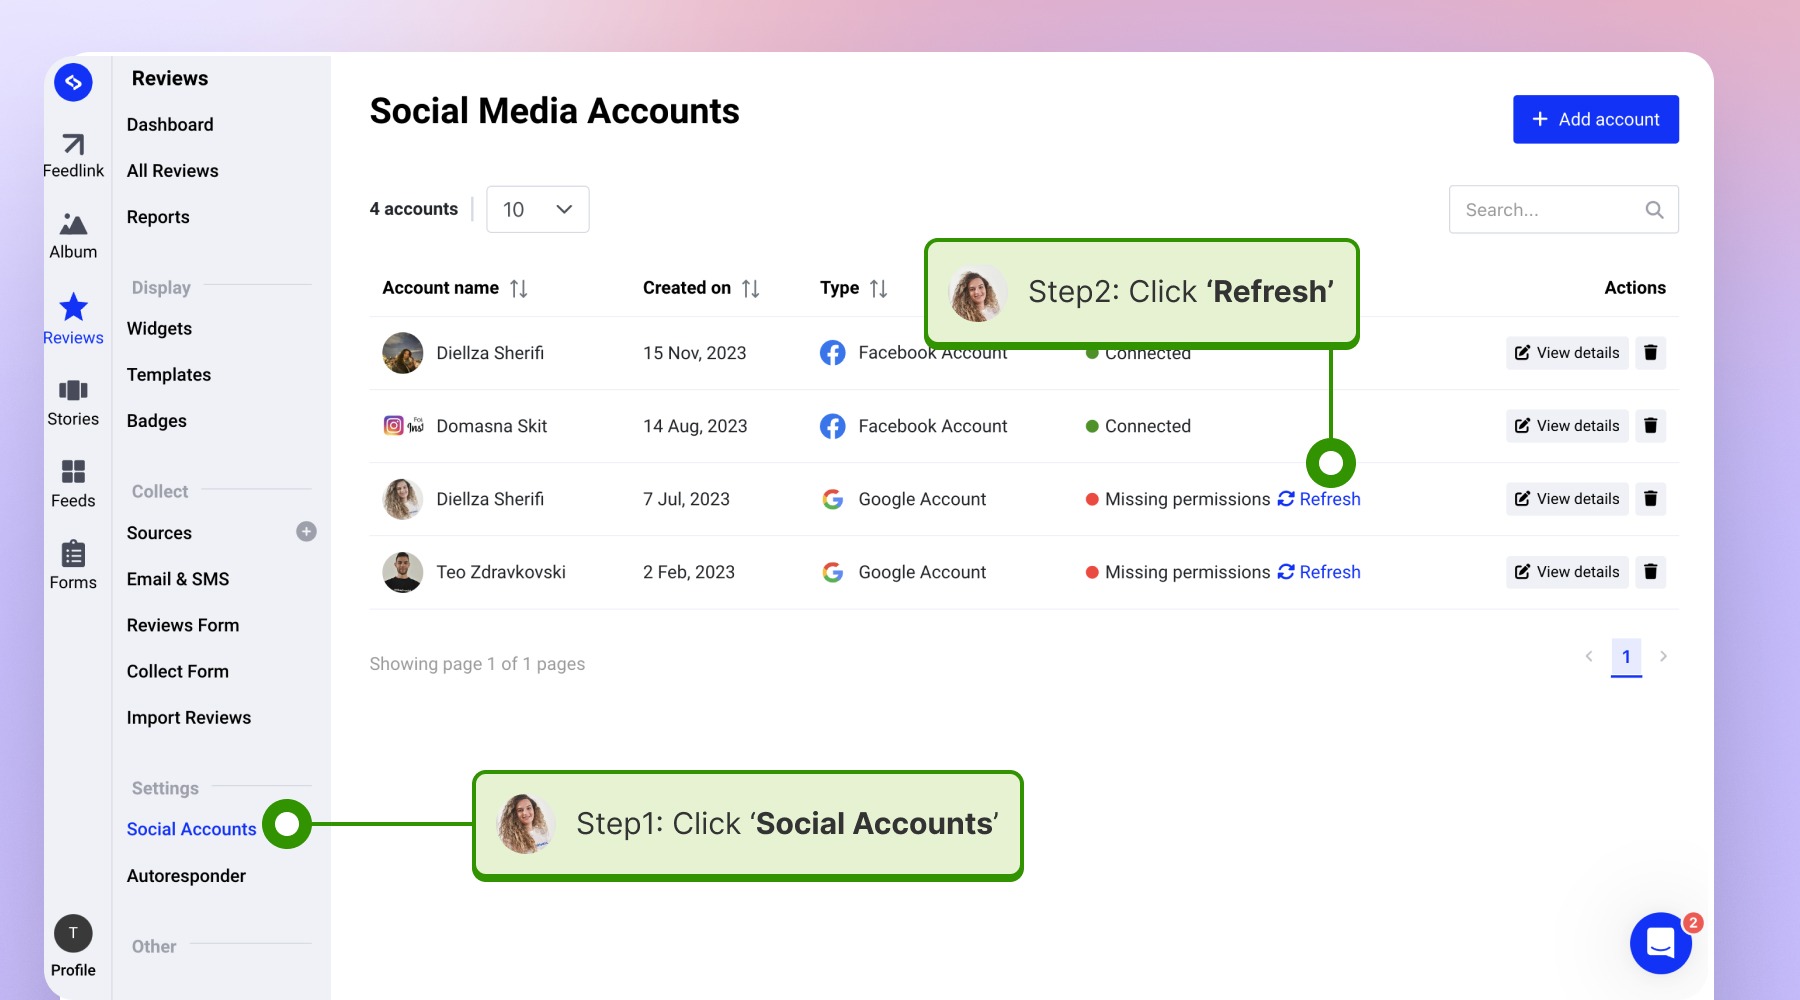Screen dimensions: 1800x1000
Task: Refresh Teo Zdravkovski's account permissions
Action: (x=1319, y=572)
